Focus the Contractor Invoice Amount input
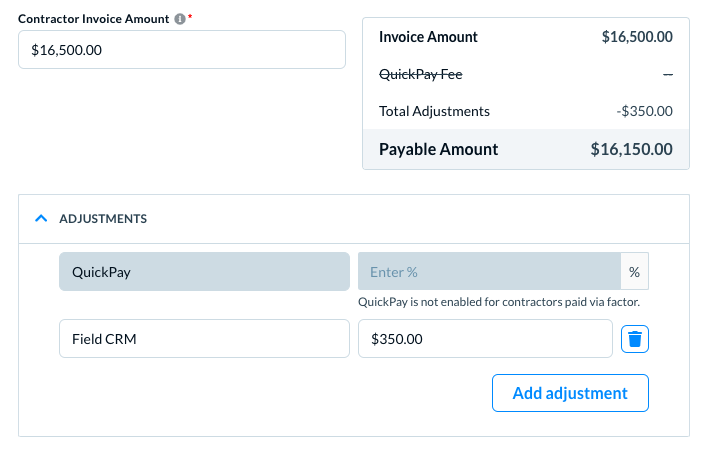This screenshot has width=705, height=450. [x=182, y=49]
